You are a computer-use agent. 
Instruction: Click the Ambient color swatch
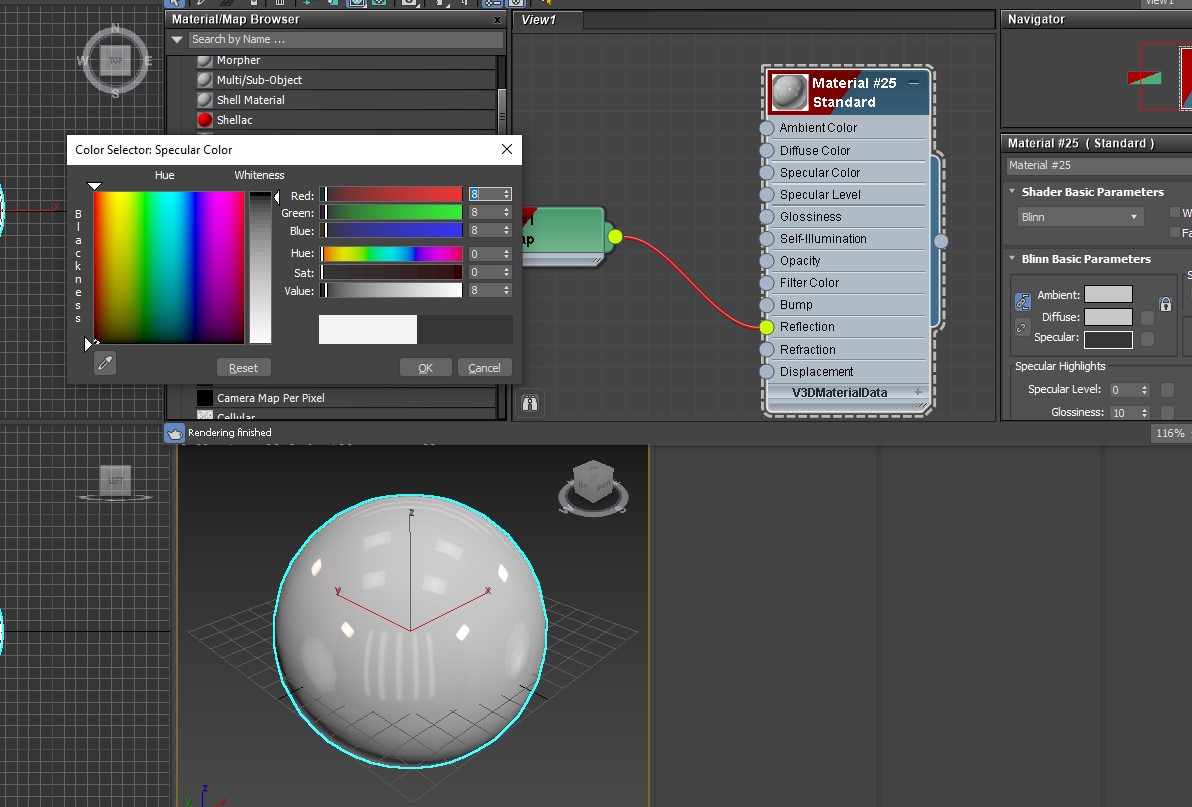point(1108,295)
